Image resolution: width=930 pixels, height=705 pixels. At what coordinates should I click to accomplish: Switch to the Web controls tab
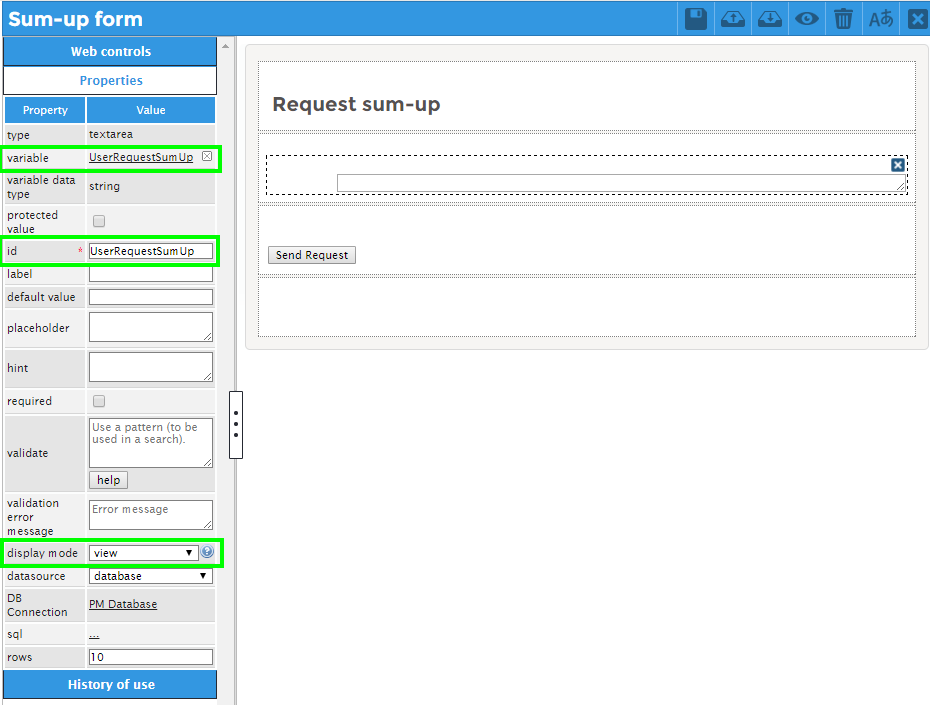pyautogui.click(x=110, y=51)
